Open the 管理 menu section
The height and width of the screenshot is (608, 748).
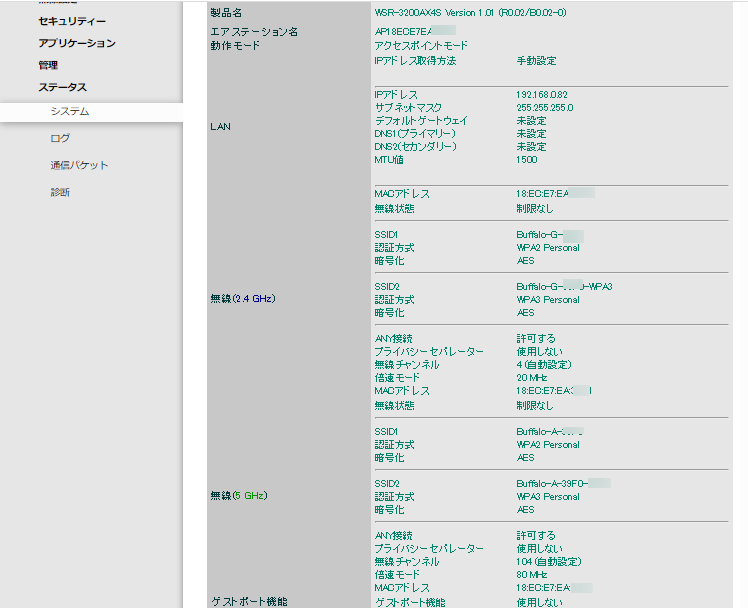pos(48,65)
